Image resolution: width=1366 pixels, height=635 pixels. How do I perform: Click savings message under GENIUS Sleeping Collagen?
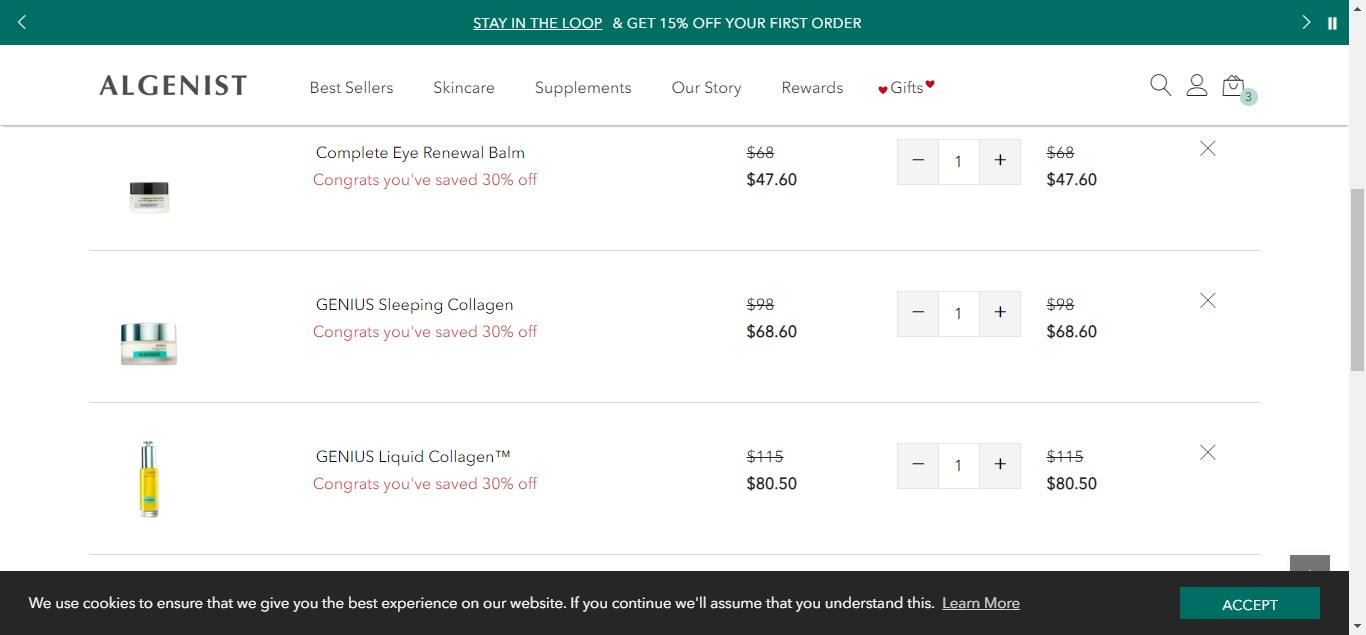click(425, 332)
